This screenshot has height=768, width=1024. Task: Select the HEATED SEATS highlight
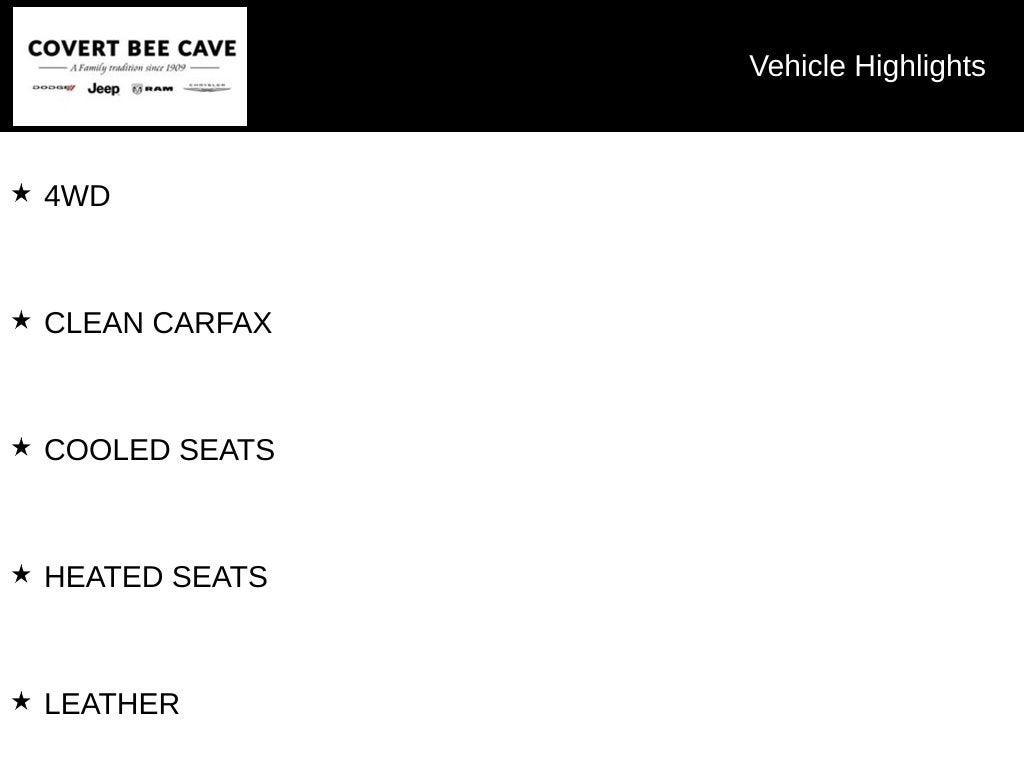[156, 577]
